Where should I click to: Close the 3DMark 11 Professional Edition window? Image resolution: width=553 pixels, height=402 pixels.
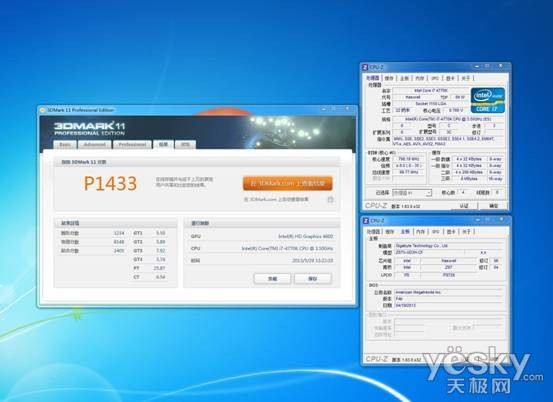347,109
